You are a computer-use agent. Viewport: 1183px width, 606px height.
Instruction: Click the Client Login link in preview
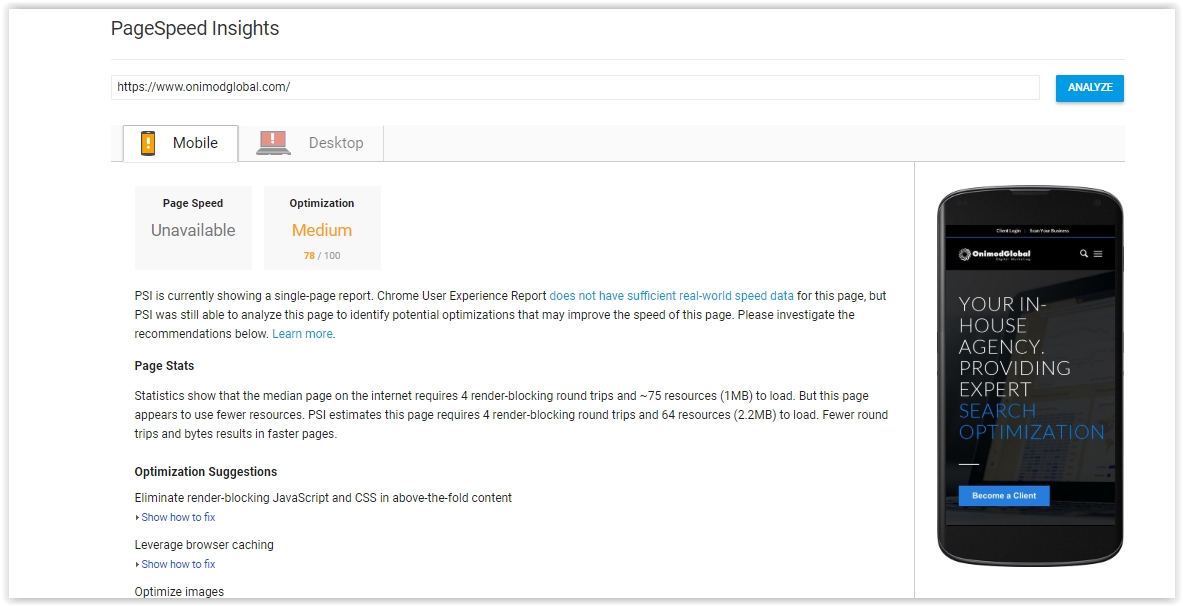pyautogui.click(x=1008, y=231)
